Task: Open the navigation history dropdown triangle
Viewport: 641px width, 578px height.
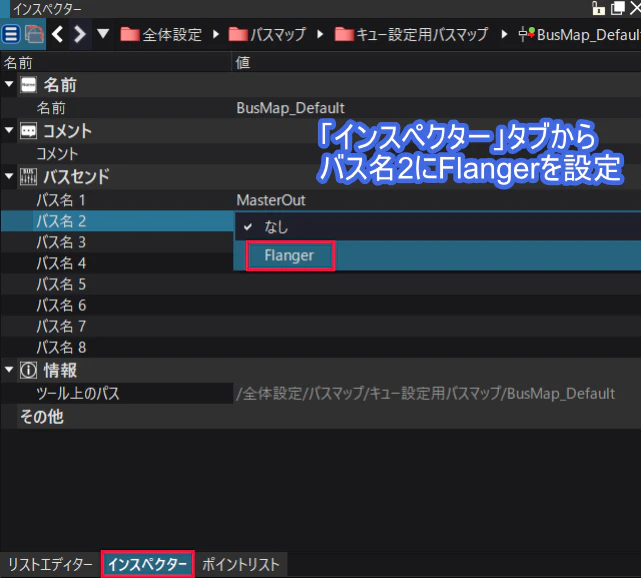Action: pyautogui.click(x=103, y=34)
